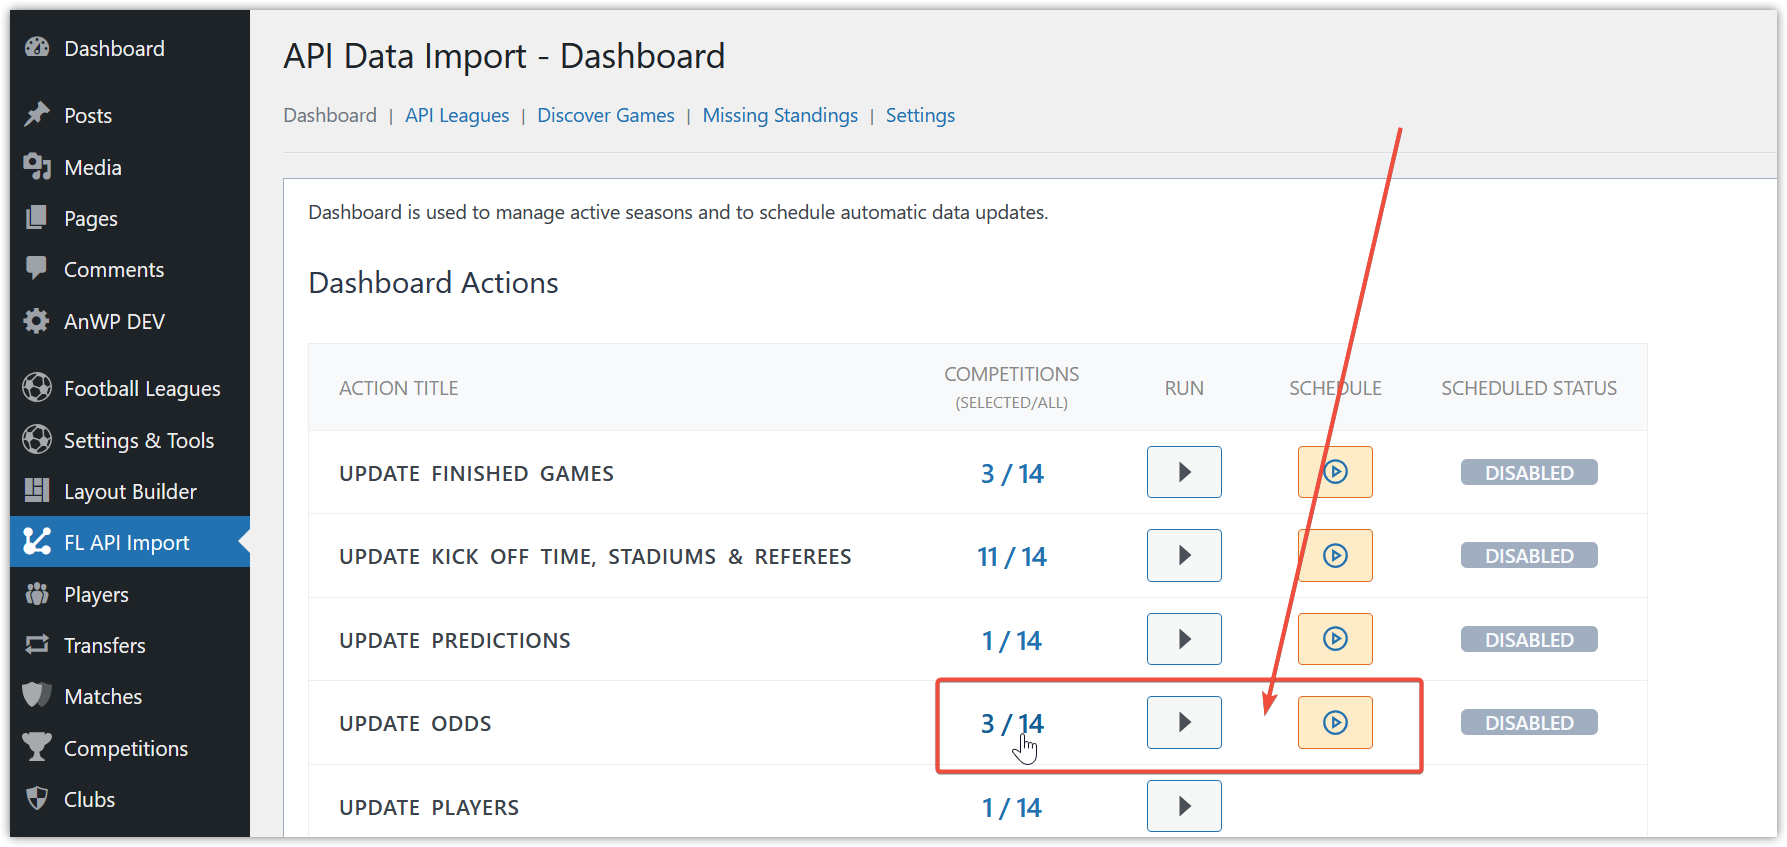This screenshot has width=1787, height=847.
Task: Run Update Kick Off Time action
Action: 1184,555
